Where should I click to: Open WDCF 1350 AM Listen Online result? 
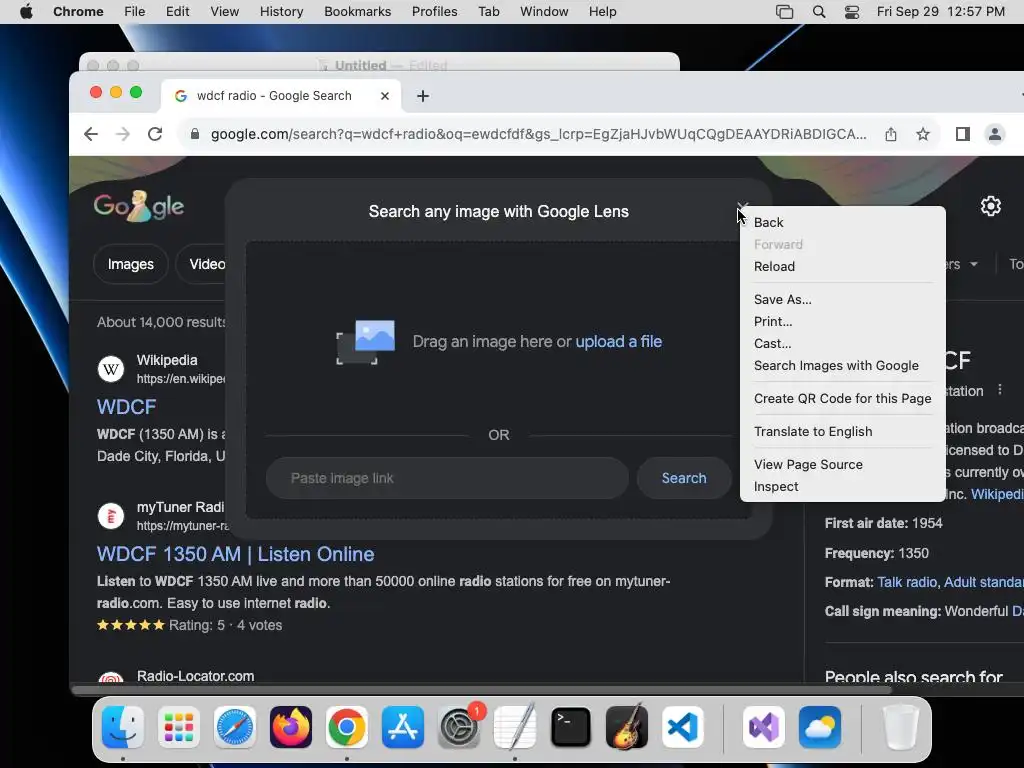point(236,554)
